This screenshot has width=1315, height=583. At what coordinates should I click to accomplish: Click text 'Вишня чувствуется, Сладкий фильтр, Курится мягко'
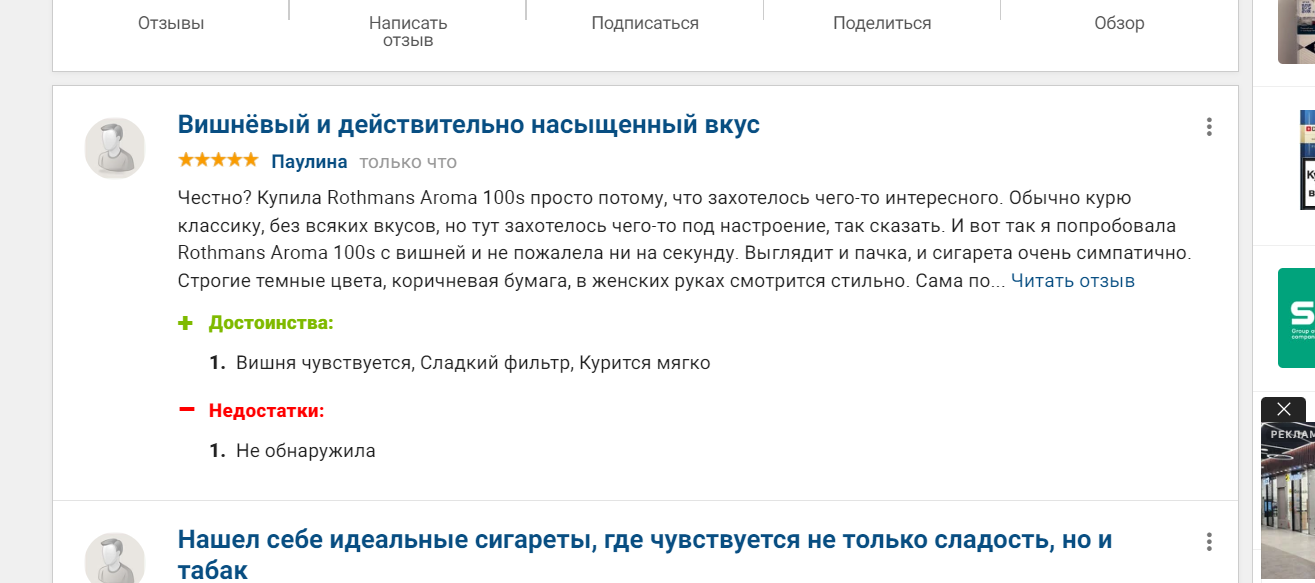coord(473,363)
